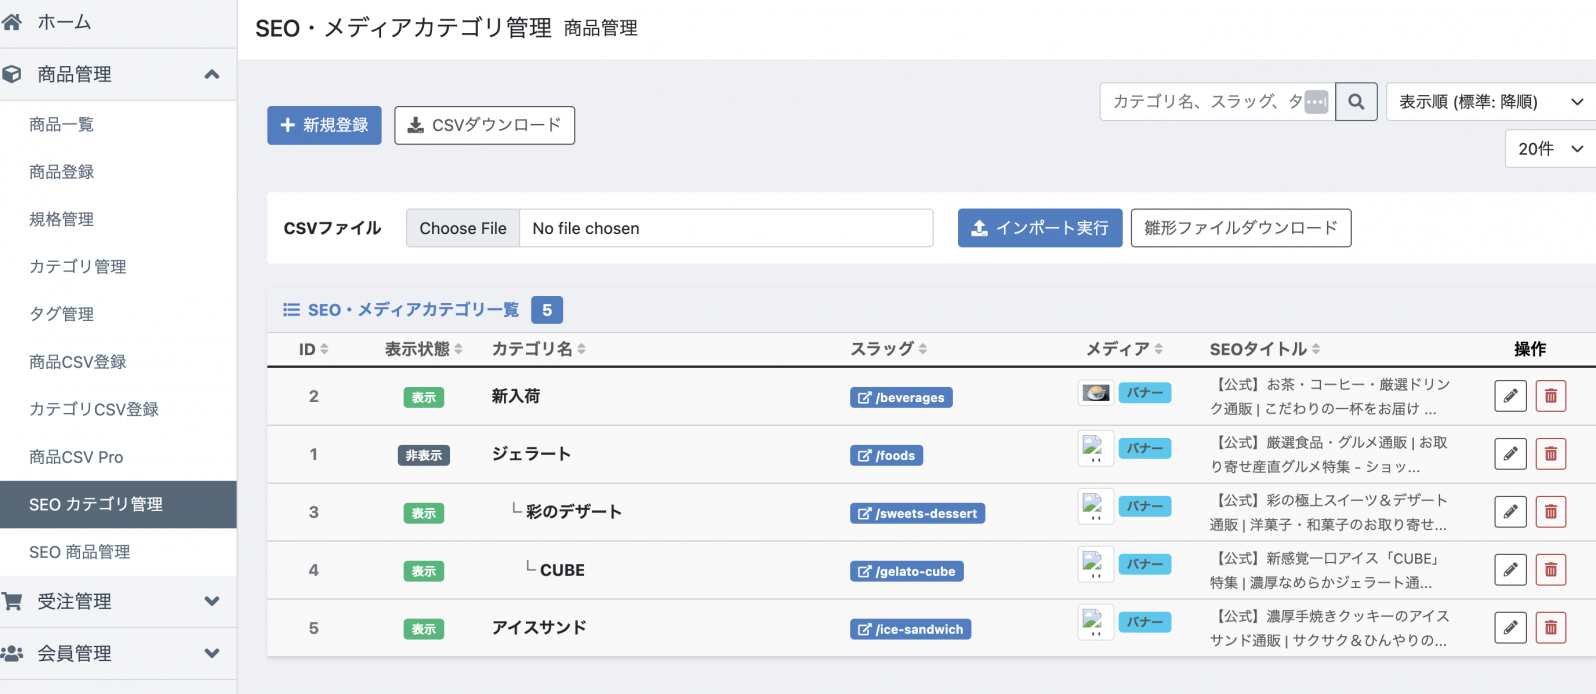Sort the table by SEOタイトル column
The height and width of the screenshot is (694, 1596).
tap(1265, 349)
